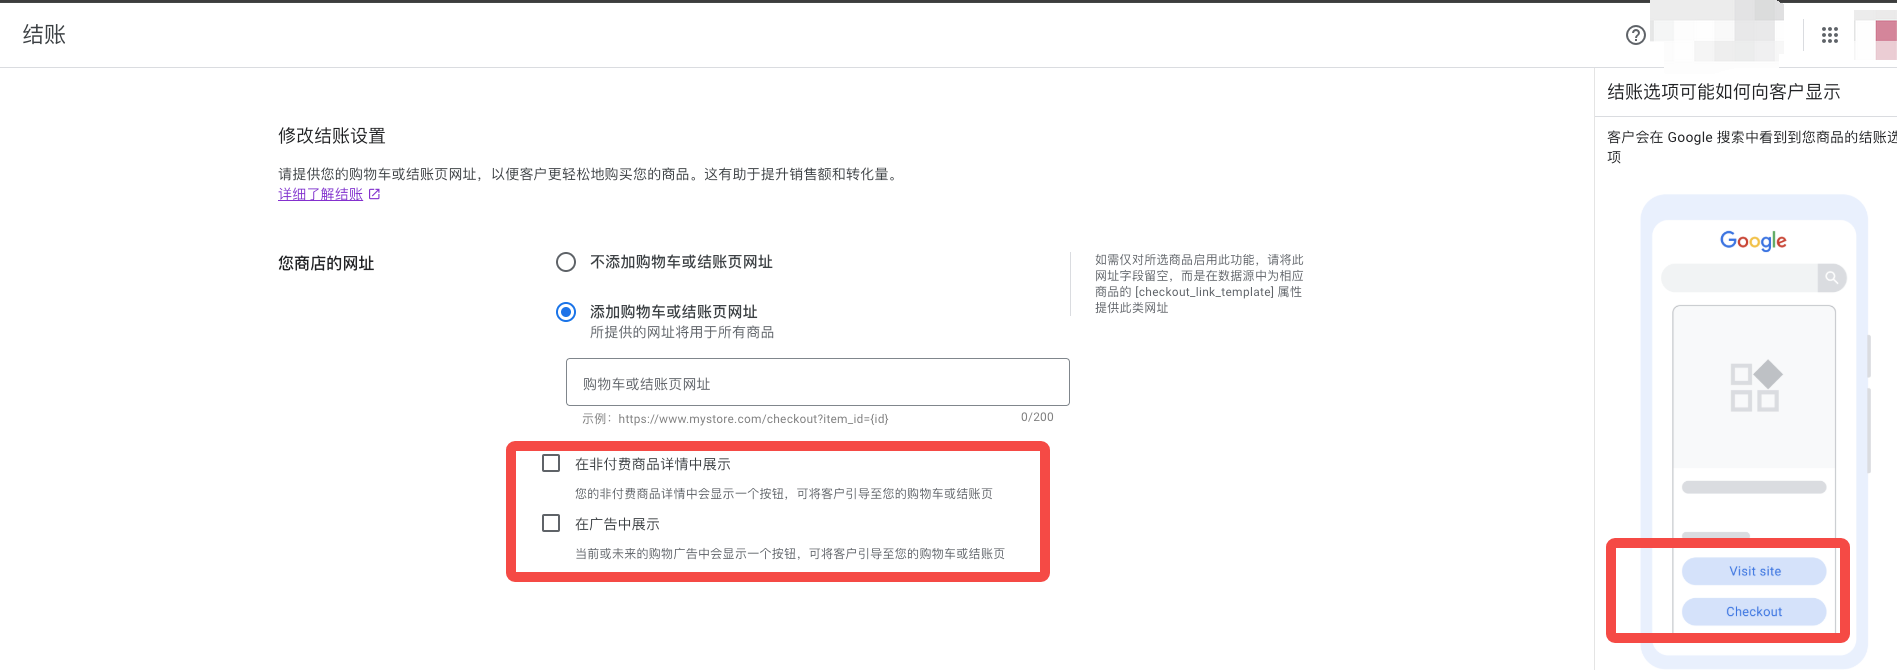This screenshot has height=670, width=1897.
Task: Tick the 在广告中展示 checkbox
Action: tap(551, 523)
